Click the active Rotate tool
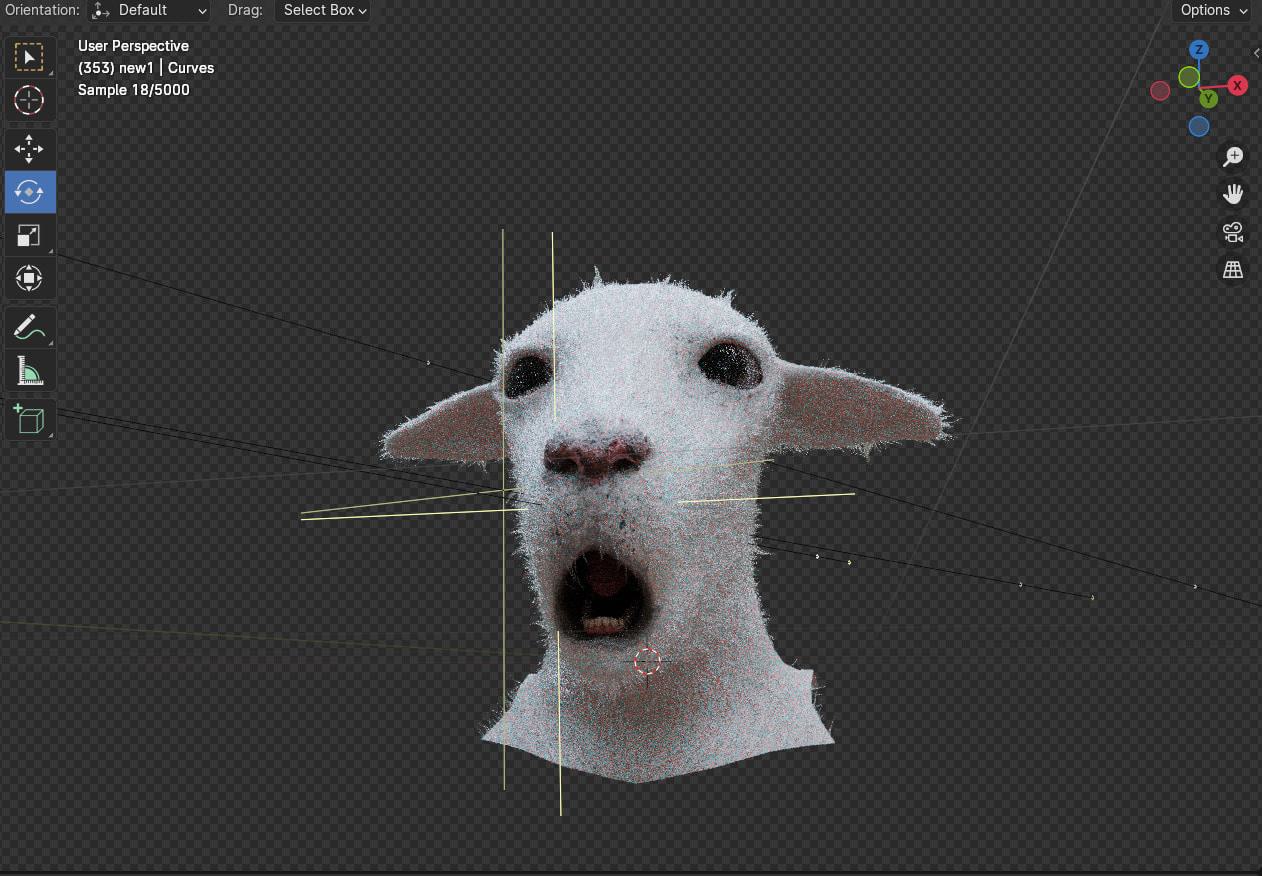This screenshot has width=1262, height=876. click(x=29, y=192)
